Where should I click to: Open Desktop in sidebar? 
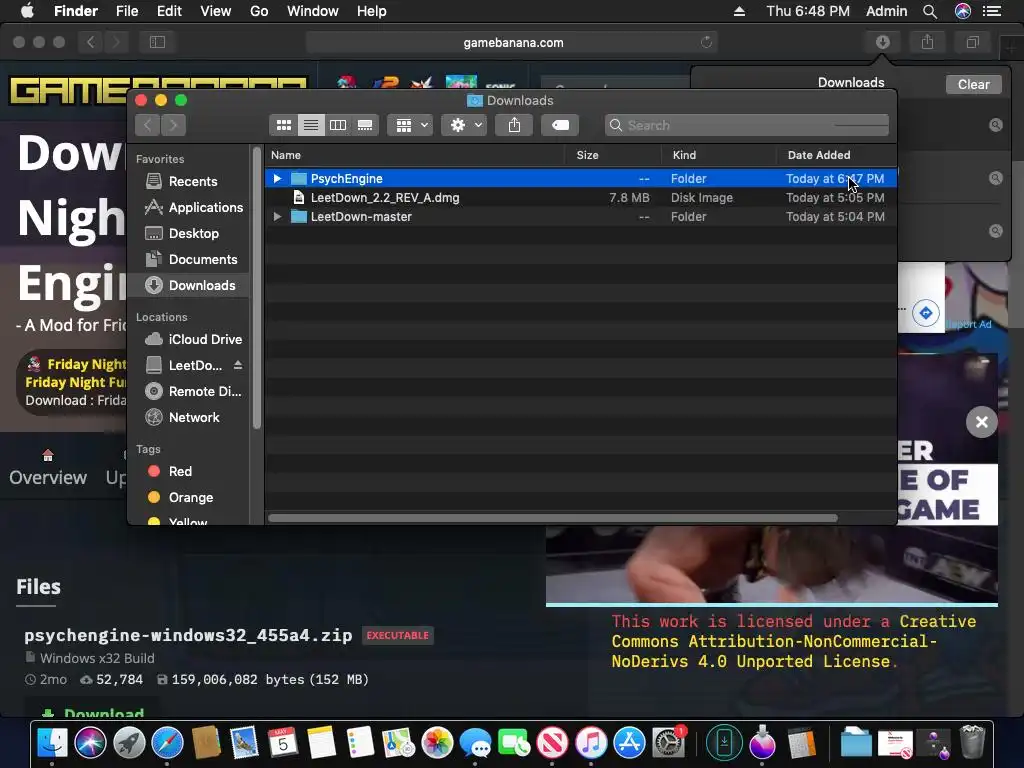tap(189, 233)
